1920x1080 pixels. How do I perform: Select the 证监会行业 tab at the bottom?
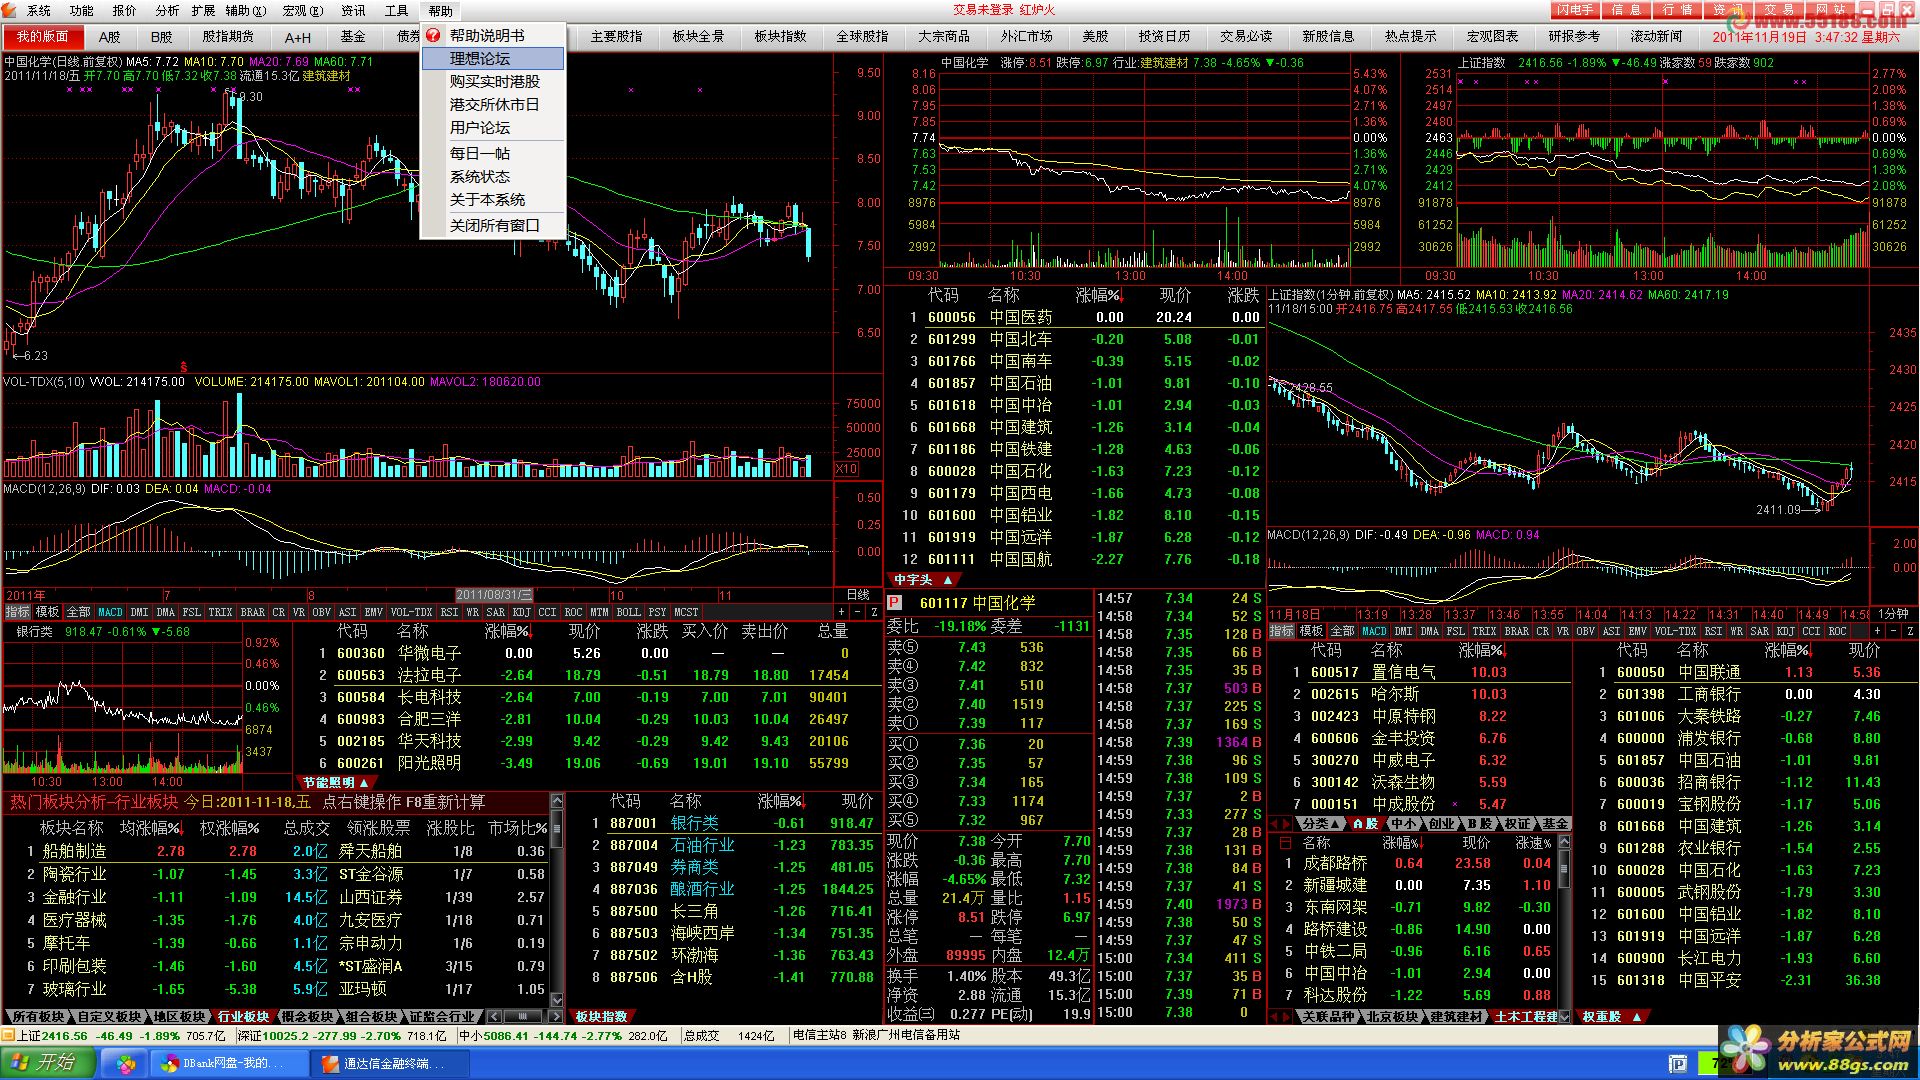[442, 1017]
